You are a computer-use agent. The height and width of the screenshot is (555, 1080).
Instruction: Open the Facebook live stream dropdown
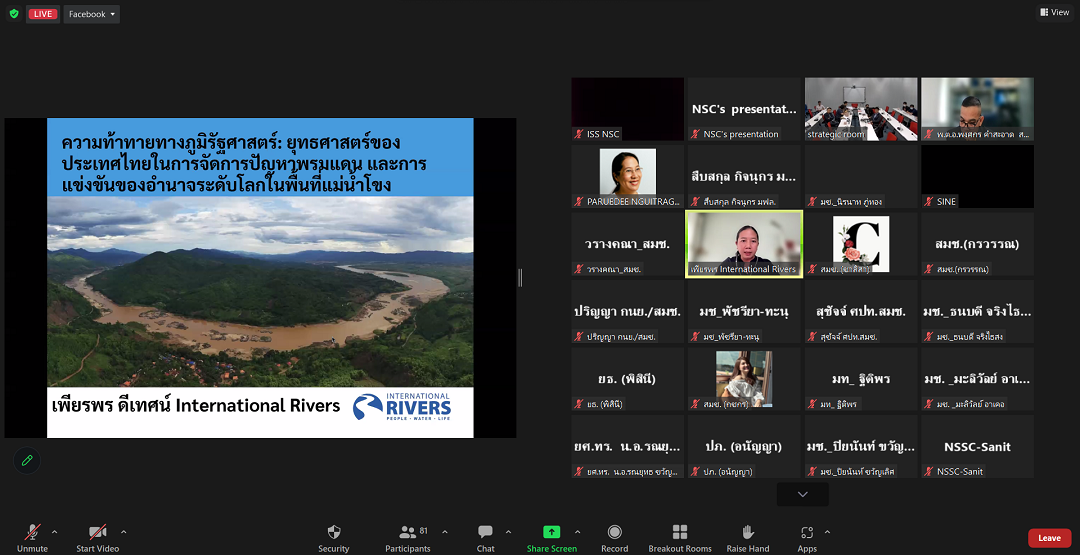click(x=91, y=14)
